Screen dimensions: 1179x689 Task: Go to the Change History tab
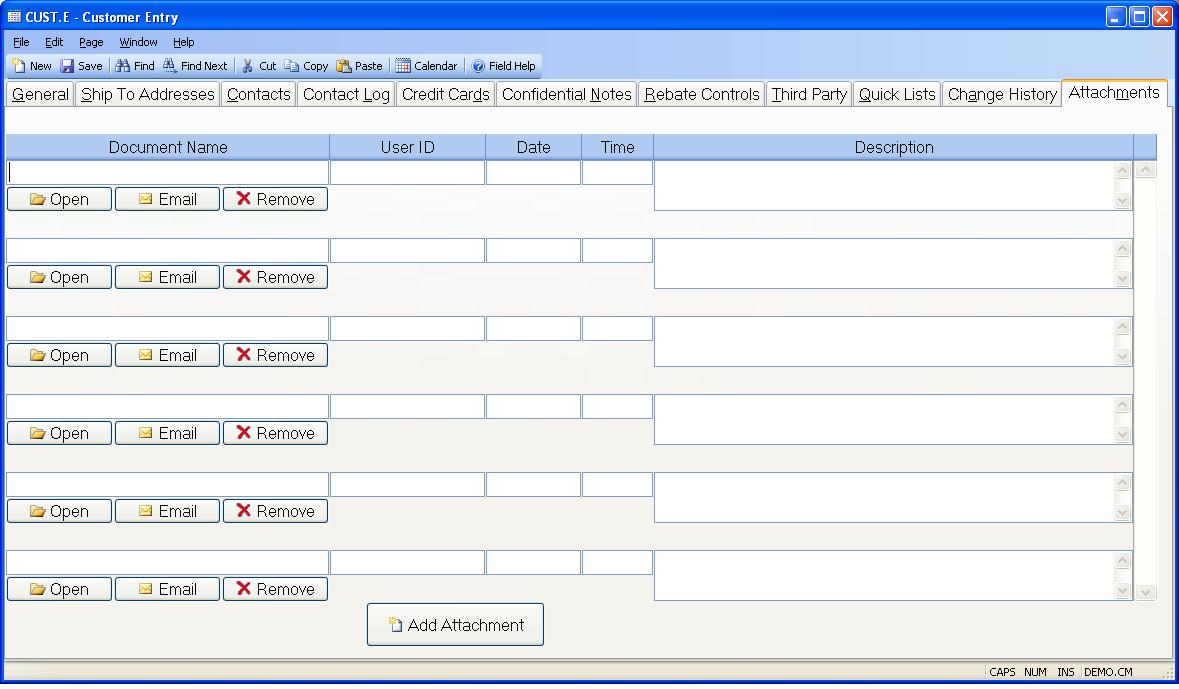[x=1001, y=94]
